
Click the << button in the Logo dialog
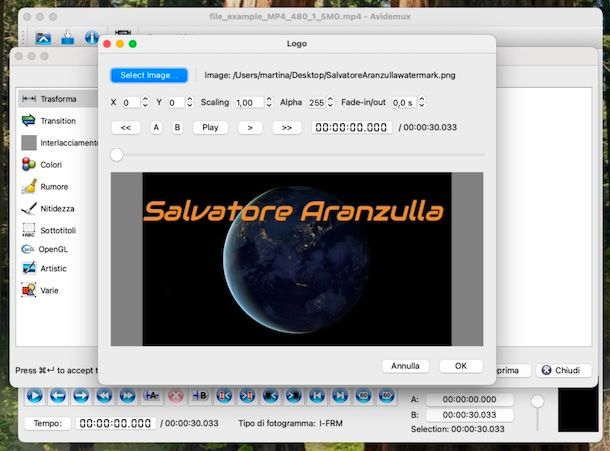coord(126,127)
